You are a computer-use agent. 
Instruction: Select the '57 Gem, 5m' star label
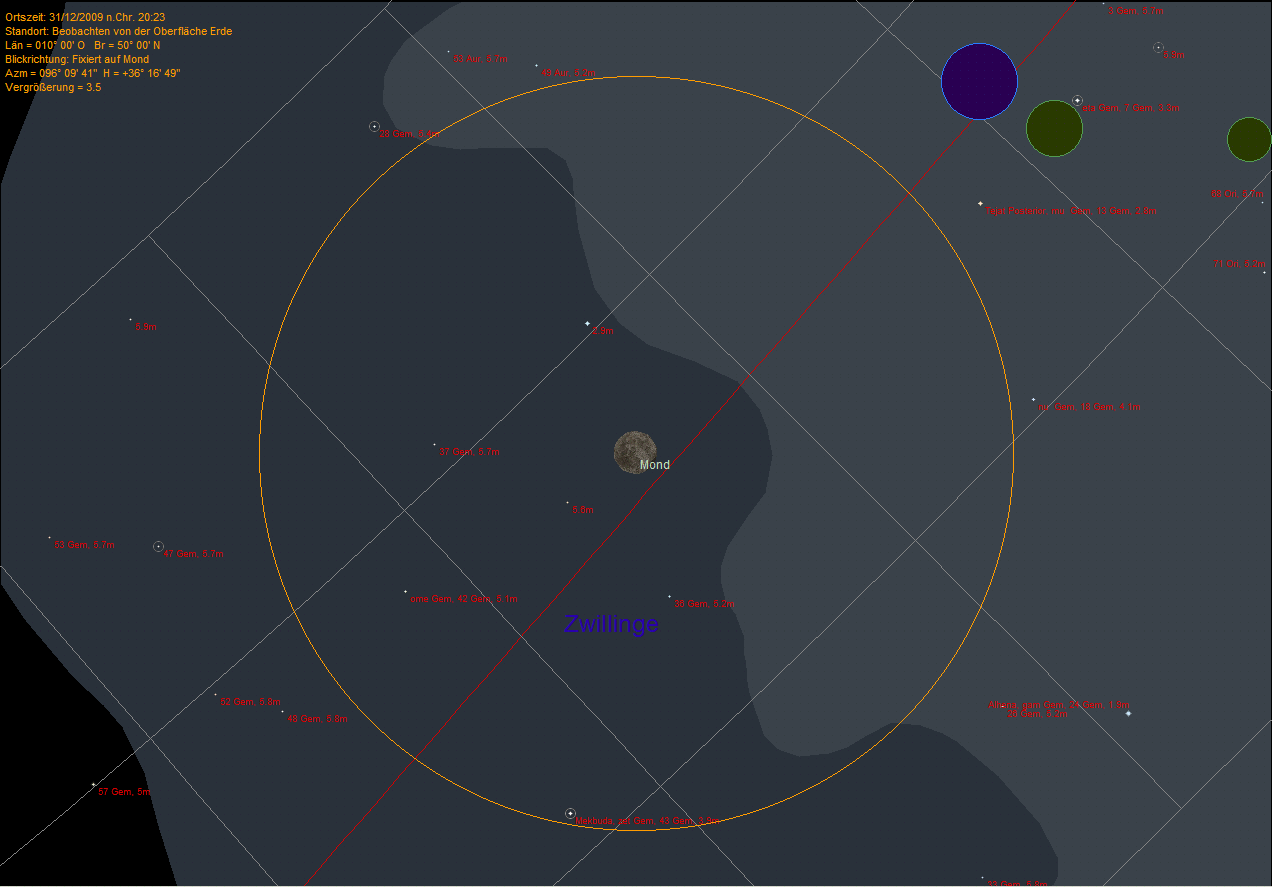[x=124, y=792]
